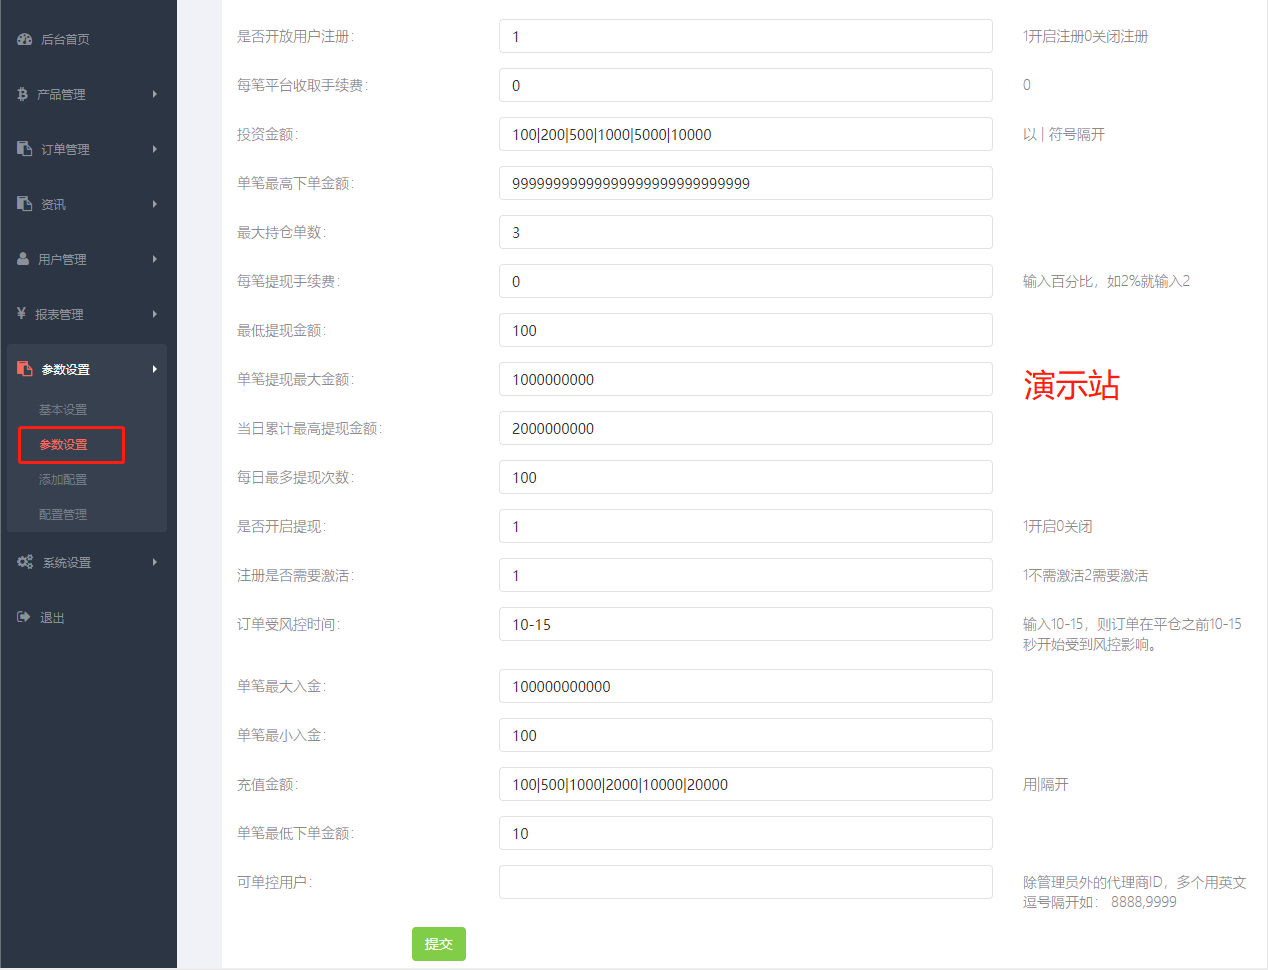Click the 订单受风控时间 input field
Viewport: 1268px width, 970px height.
click(746, 624)
